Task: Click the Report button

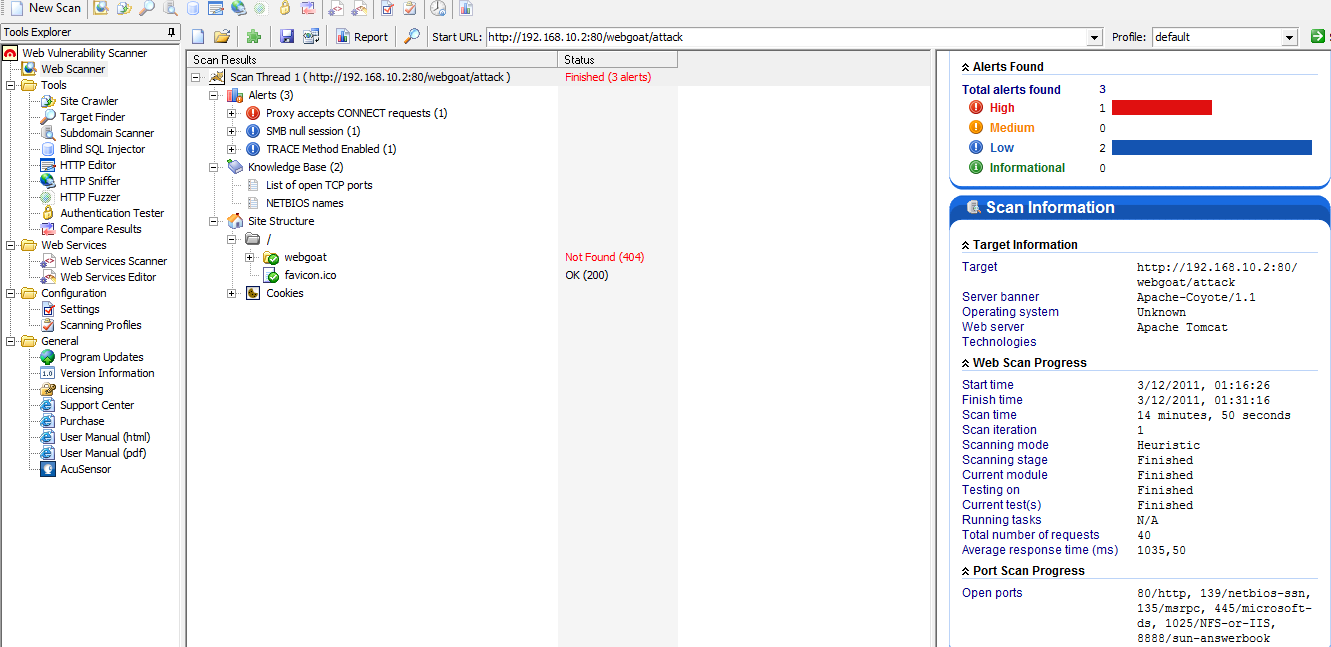Action: [361, 36]
